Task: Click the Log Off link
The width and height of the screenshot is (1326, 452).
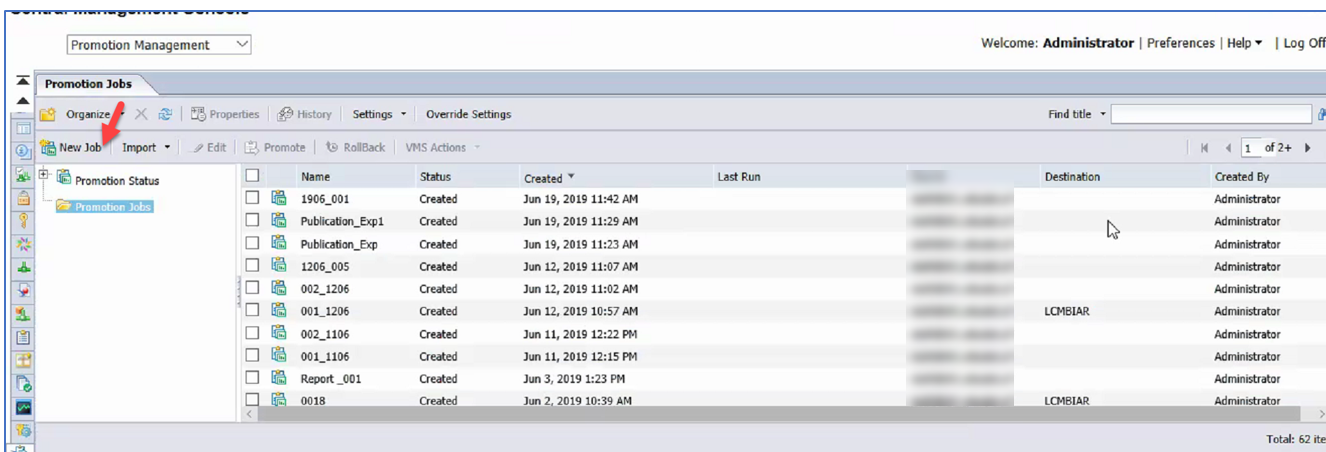Action: [x=1304, y=44]
